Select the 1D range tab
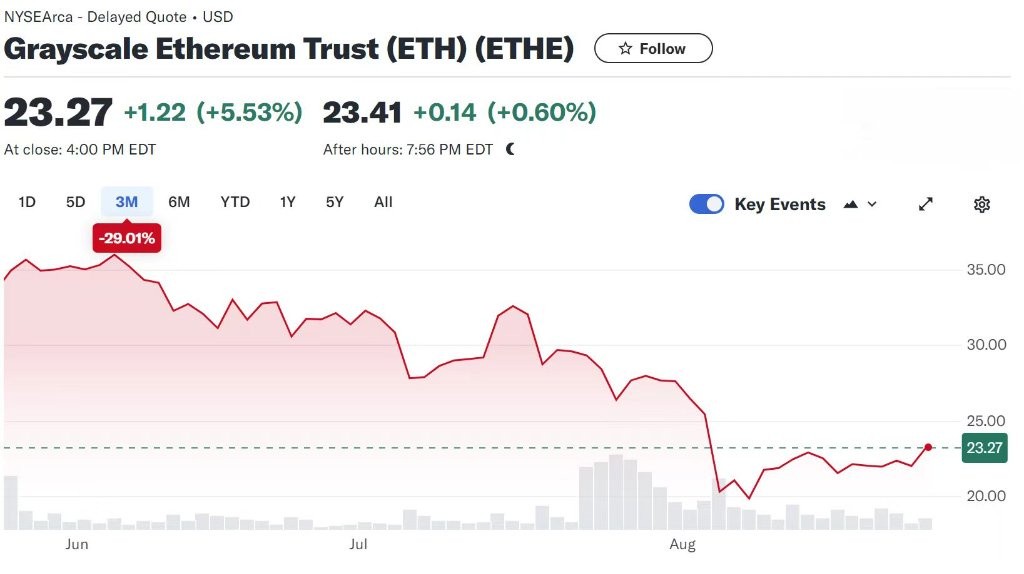This screenshot has height=574, width=1024. coord(27,202)
